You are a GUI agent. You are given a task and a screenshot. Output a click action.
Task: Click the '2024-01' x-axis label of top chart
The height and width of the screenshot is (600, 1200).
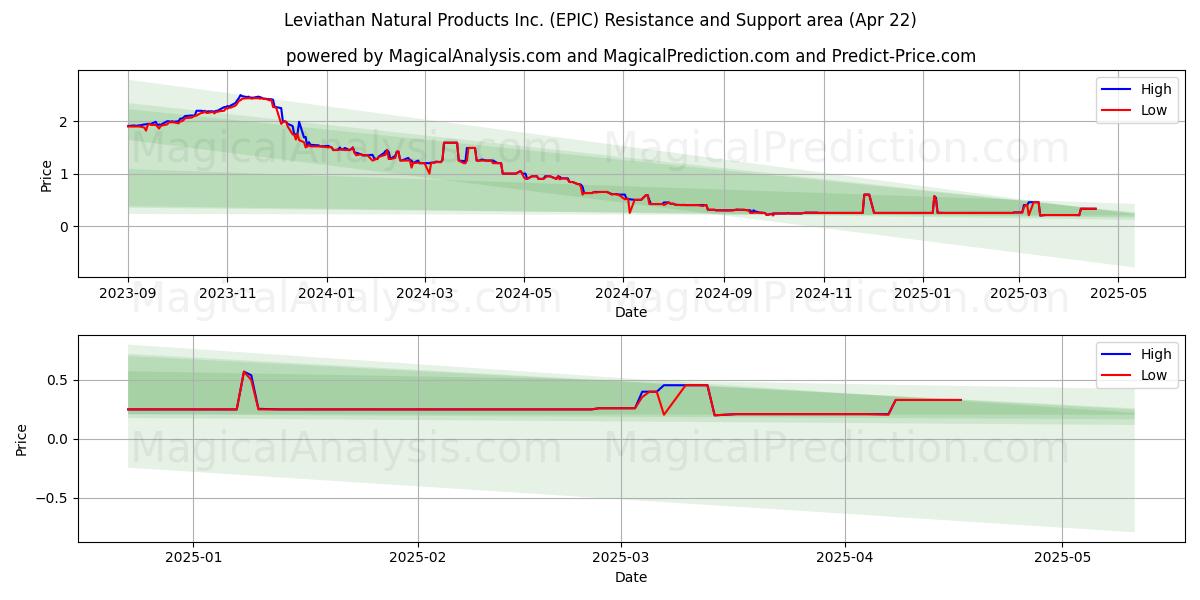point(327,294)
